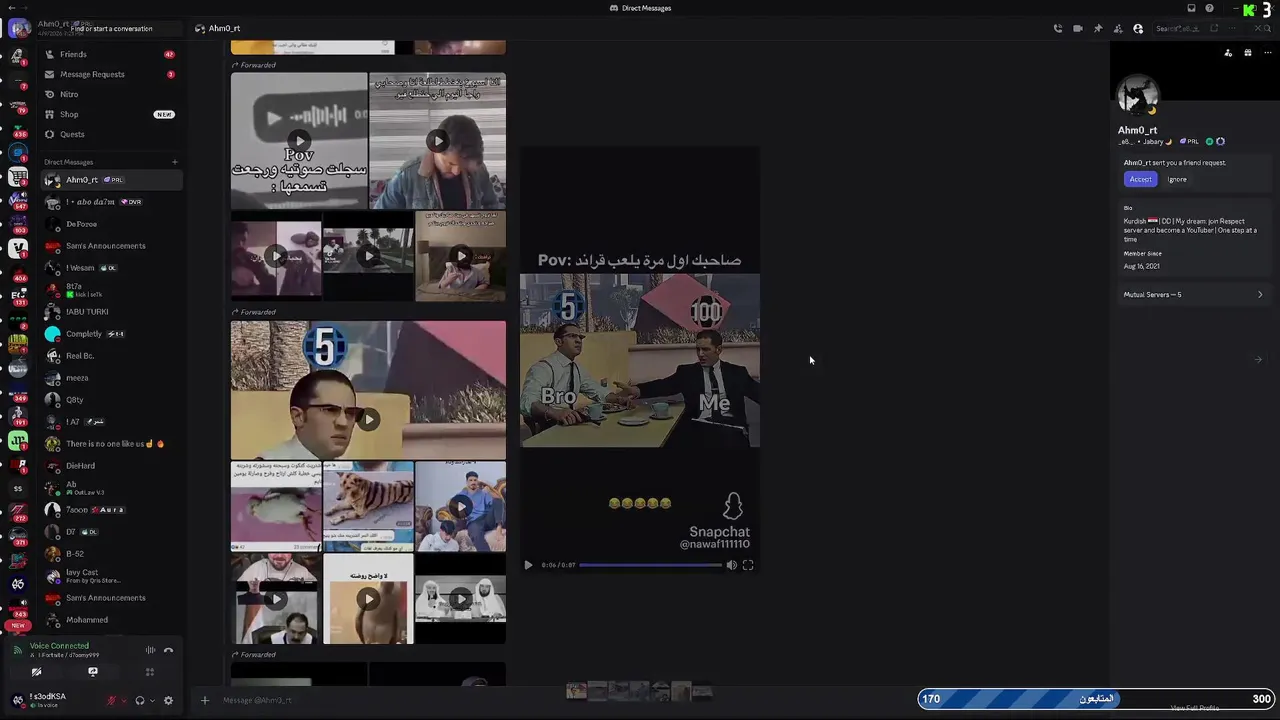Turn on camera in voice panel
The image size is (1280, 720).
36,672
